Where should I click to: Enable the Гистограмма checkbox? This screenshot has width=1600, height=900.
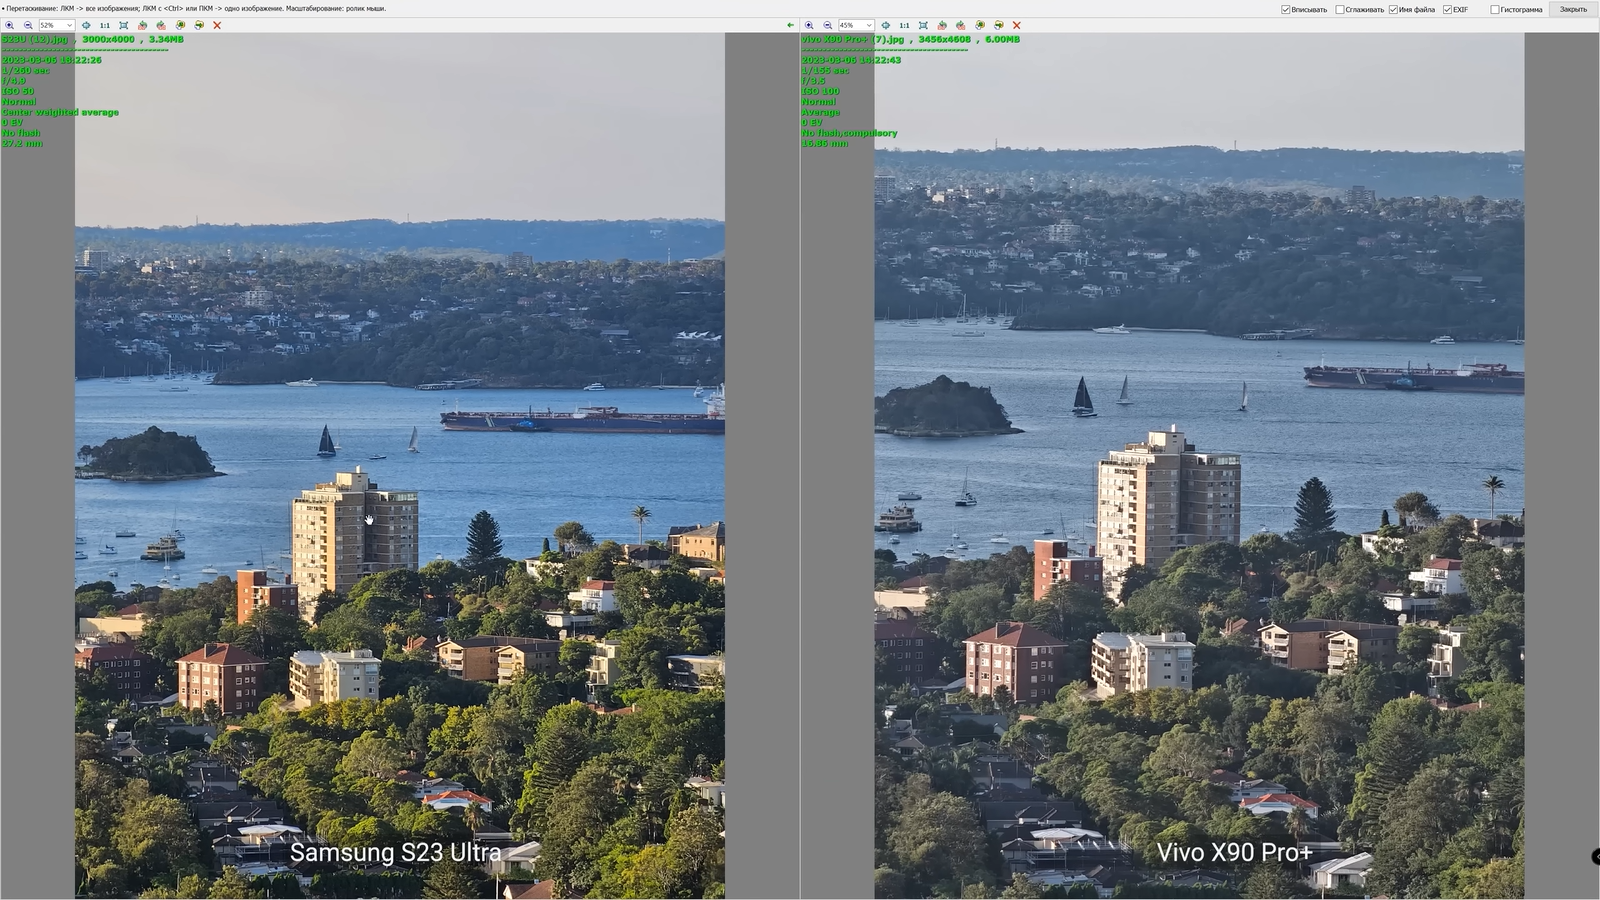[x=1495, y=10]
